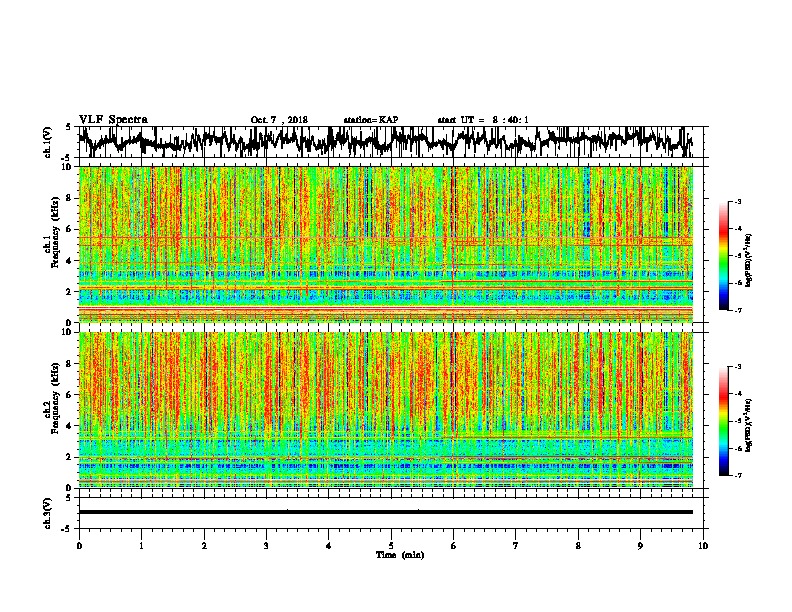Click the "ch.1(V)" waveform axis label
The image size is (792, 612).
click(48, 142)
